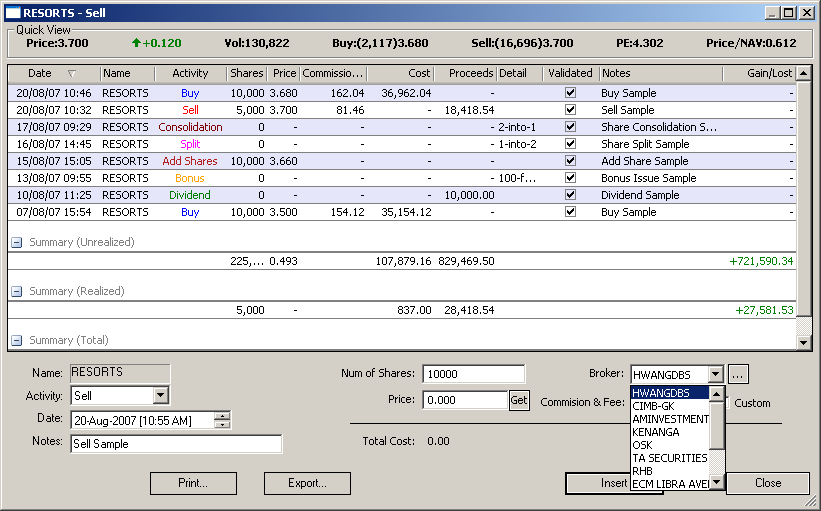Select the Bonus activity cell

[x=190, y=178]
